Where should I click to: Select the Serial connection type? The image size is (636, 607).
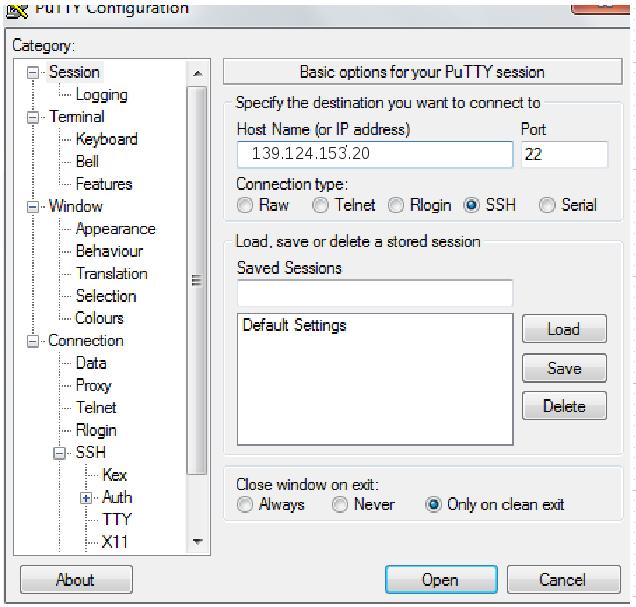click(x=547, y=205)
